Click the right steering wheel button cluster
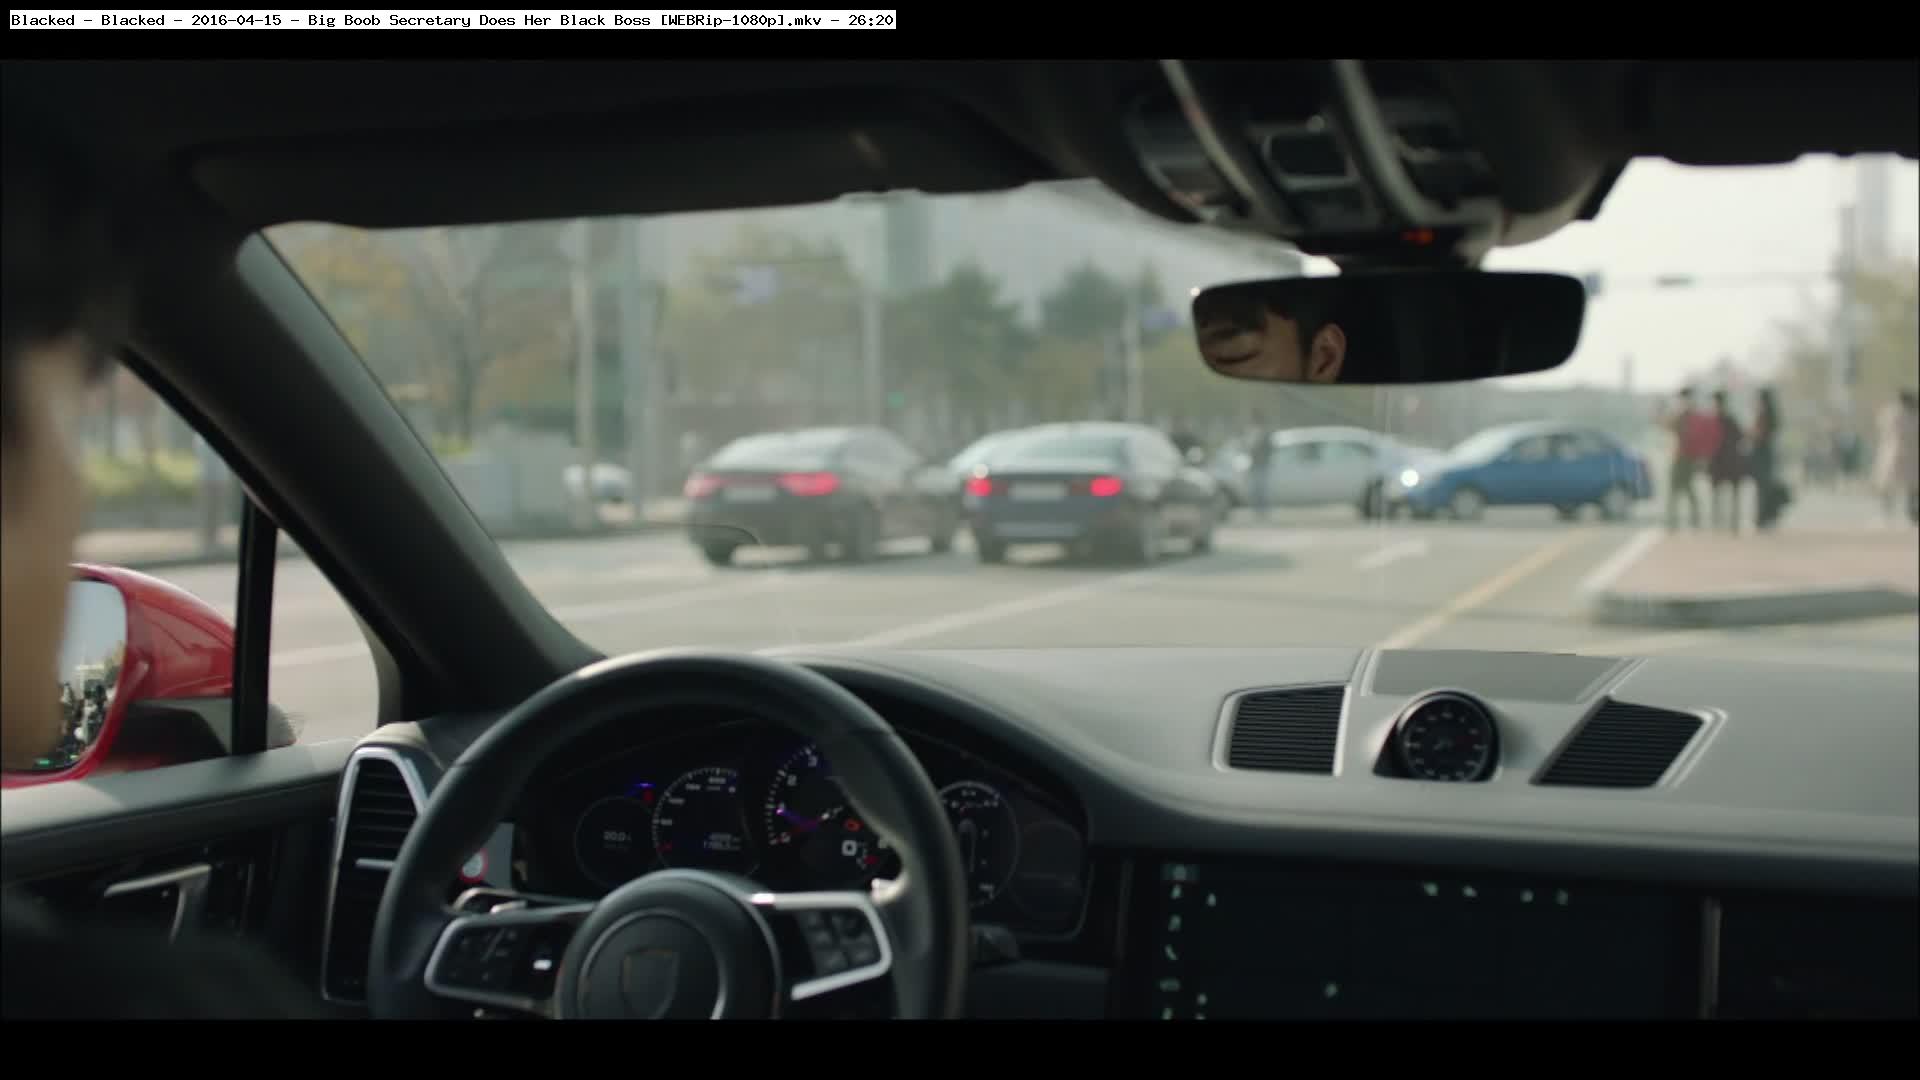Image resolution: width=1920 pixels, height=1080 pixels. click(x=838, y=938)
